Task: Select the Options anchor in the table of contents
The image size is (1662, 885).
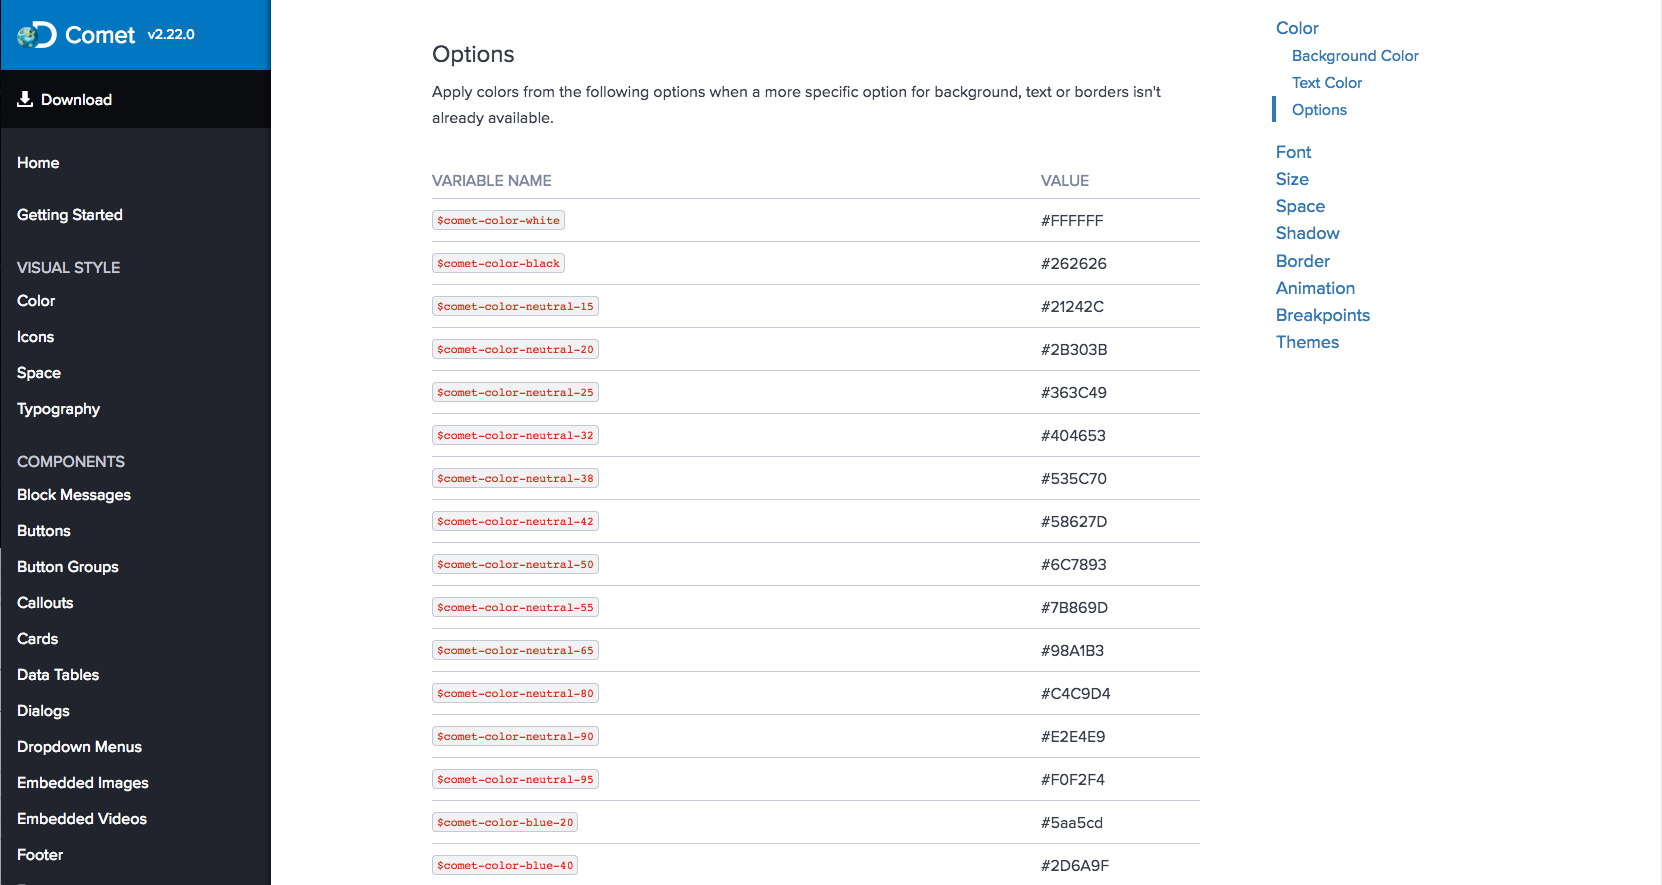Action: pyautogui.click(x=1319, y=110)
